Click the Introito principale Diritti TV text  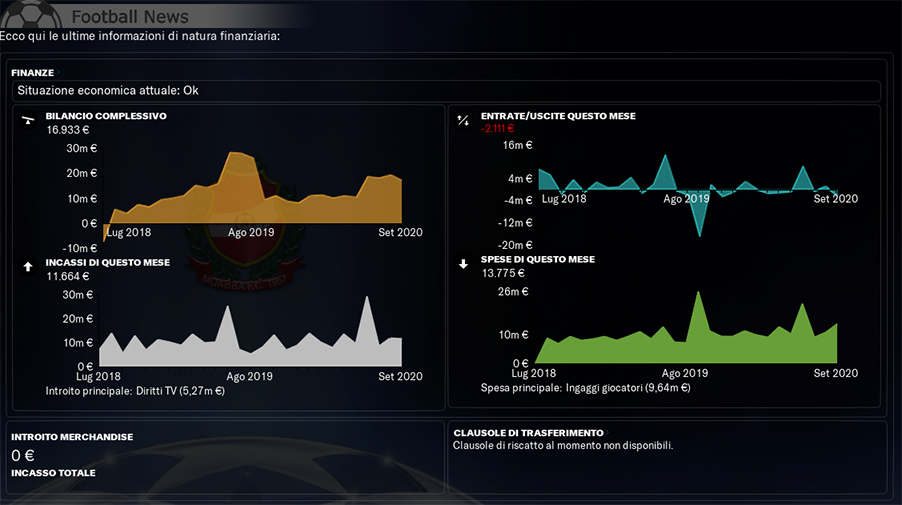click(135, 391)
